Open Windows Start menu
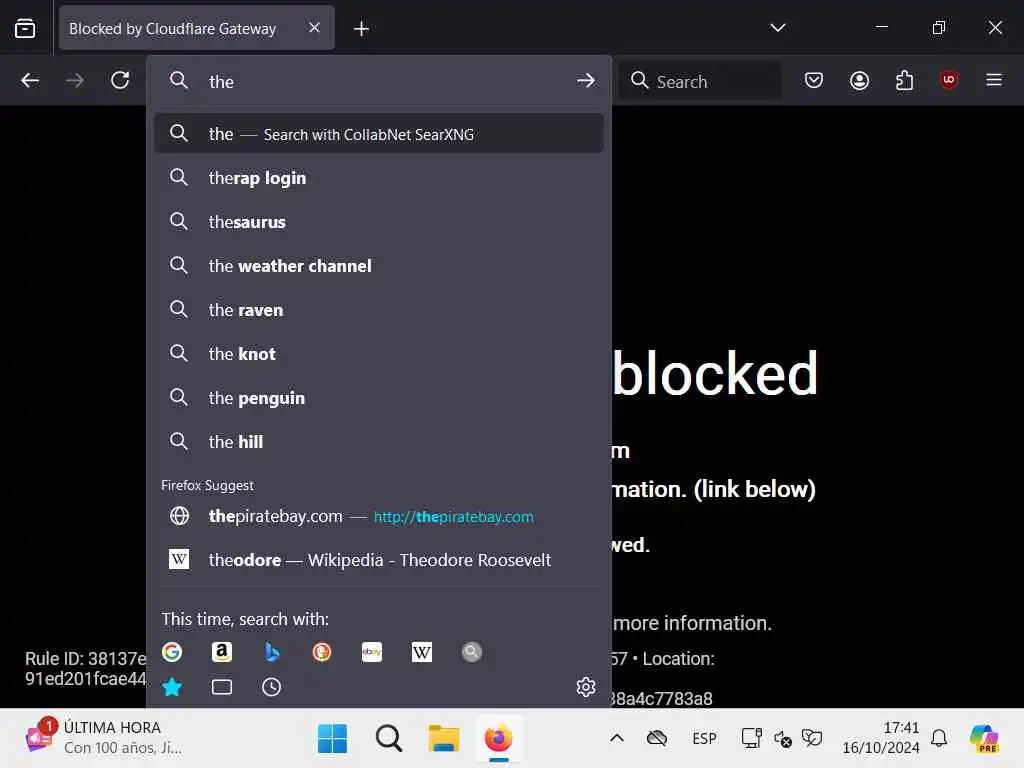The image size is (1024, 768). (x=332, y=739)
